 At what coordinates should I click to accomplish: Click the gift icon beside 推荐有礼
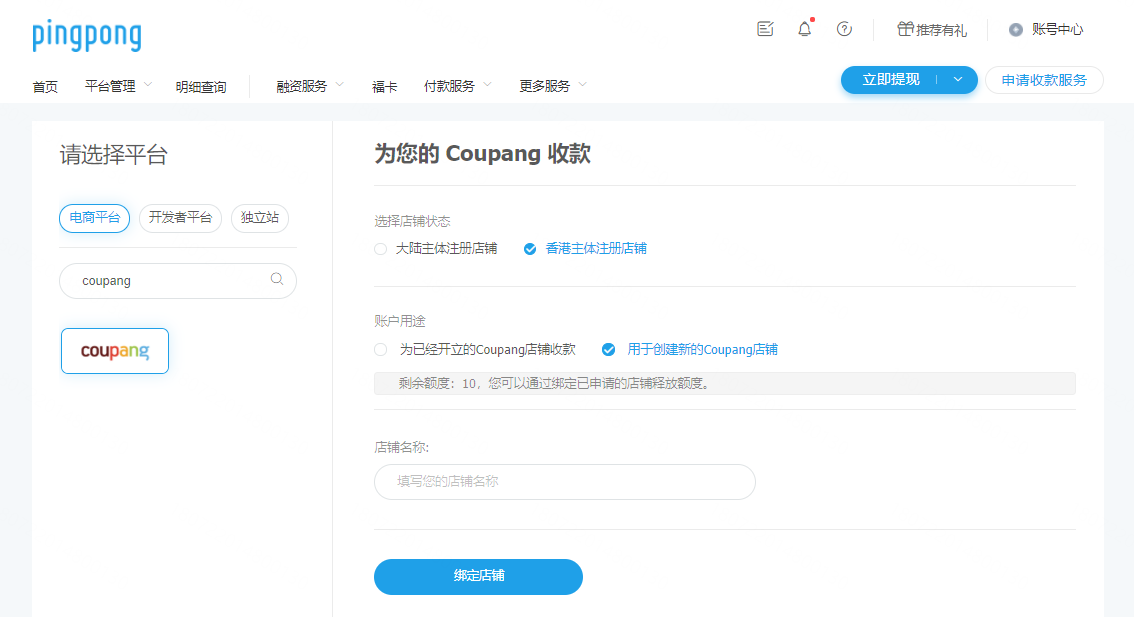point(905,29)
